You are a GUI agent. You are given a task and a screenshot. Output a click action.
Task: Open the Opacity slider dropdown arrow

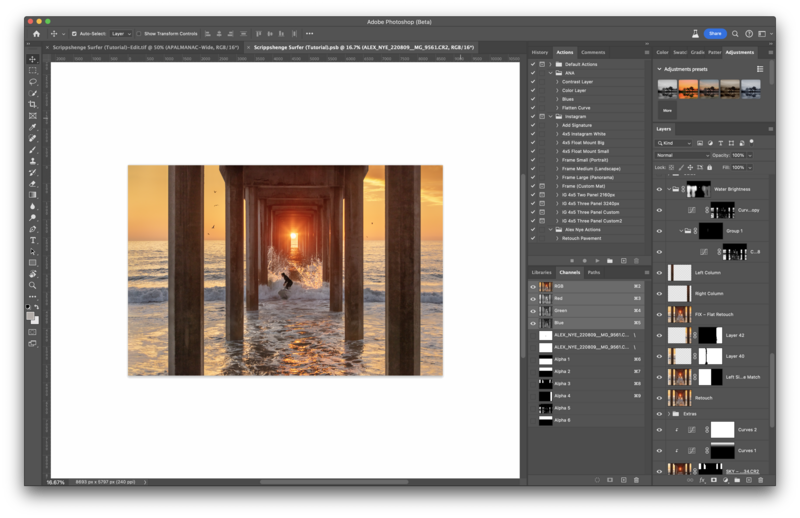point(750,155)
